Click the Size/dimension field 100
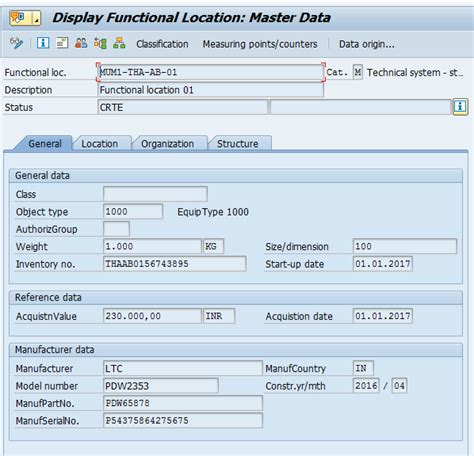This screenshot has width=474, height=456. click(x=405, y=246)
